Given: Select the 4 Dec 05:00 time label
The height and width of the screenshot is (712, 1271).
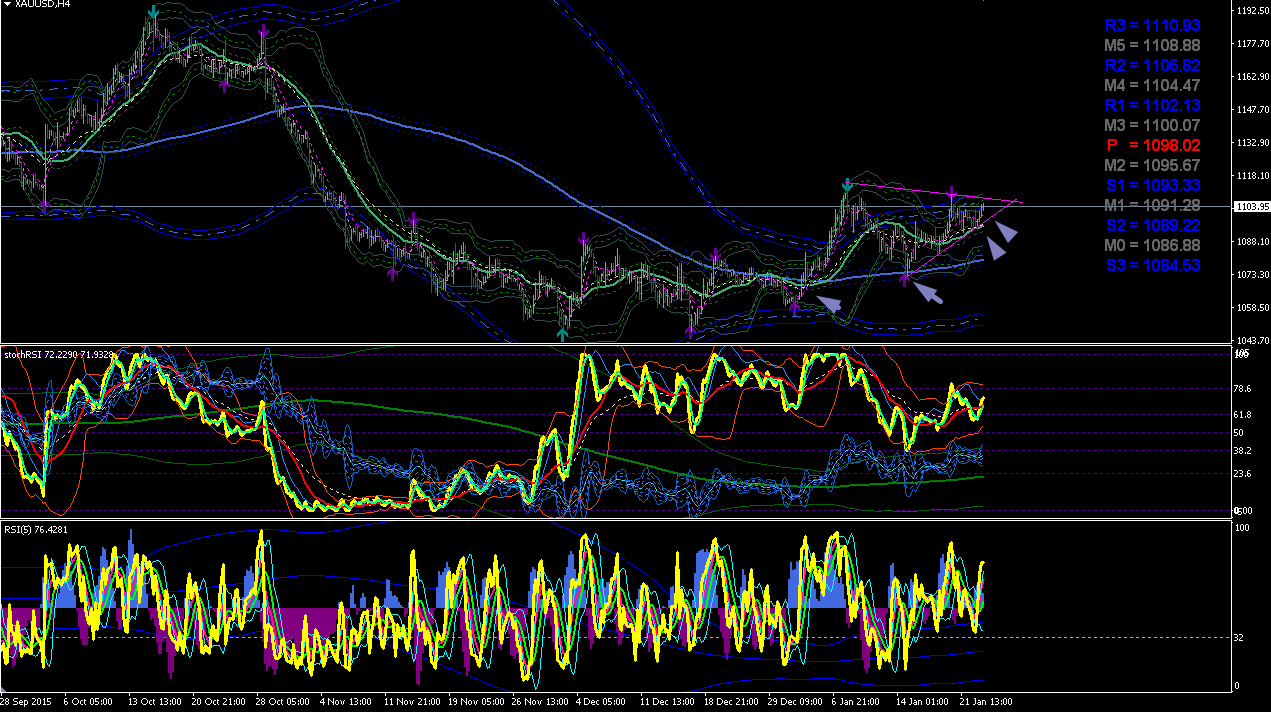Looking at the screenshot, I should 601,701.
